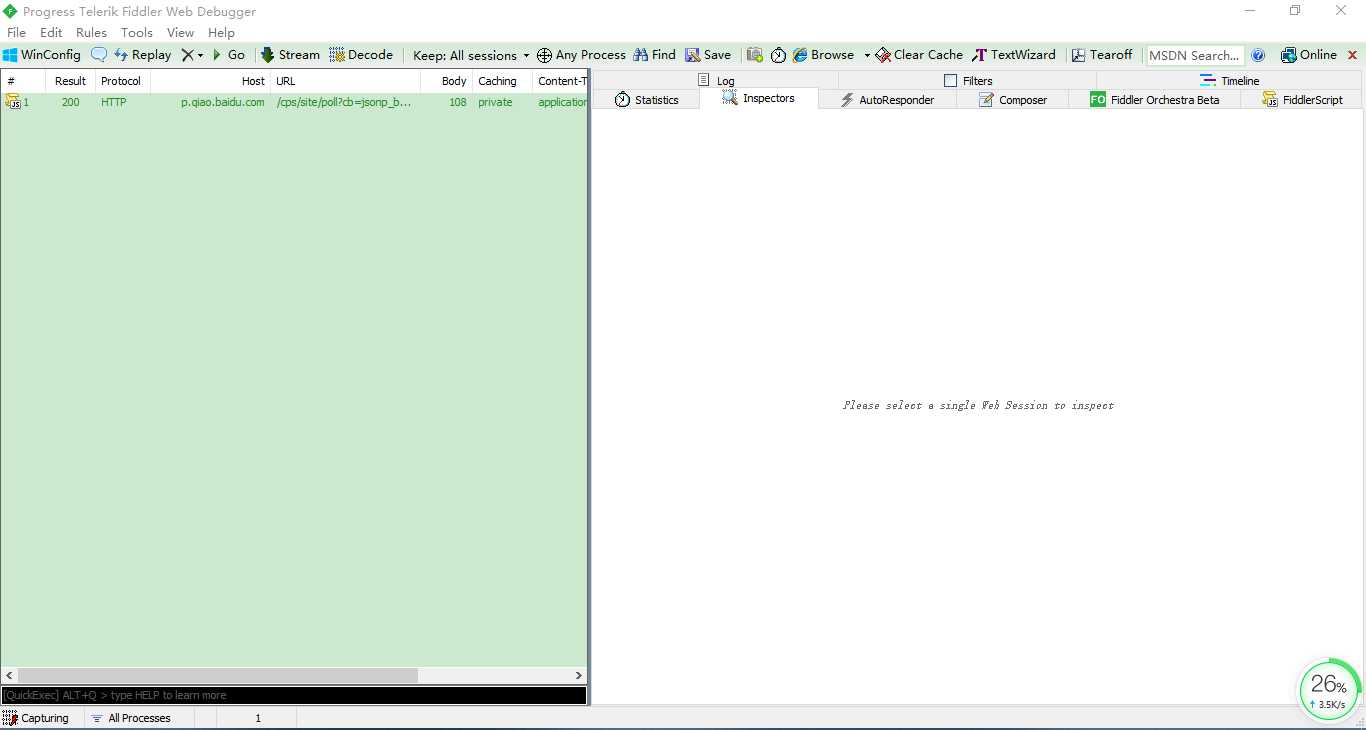Click the blue help question icon

pos(1258,55)
